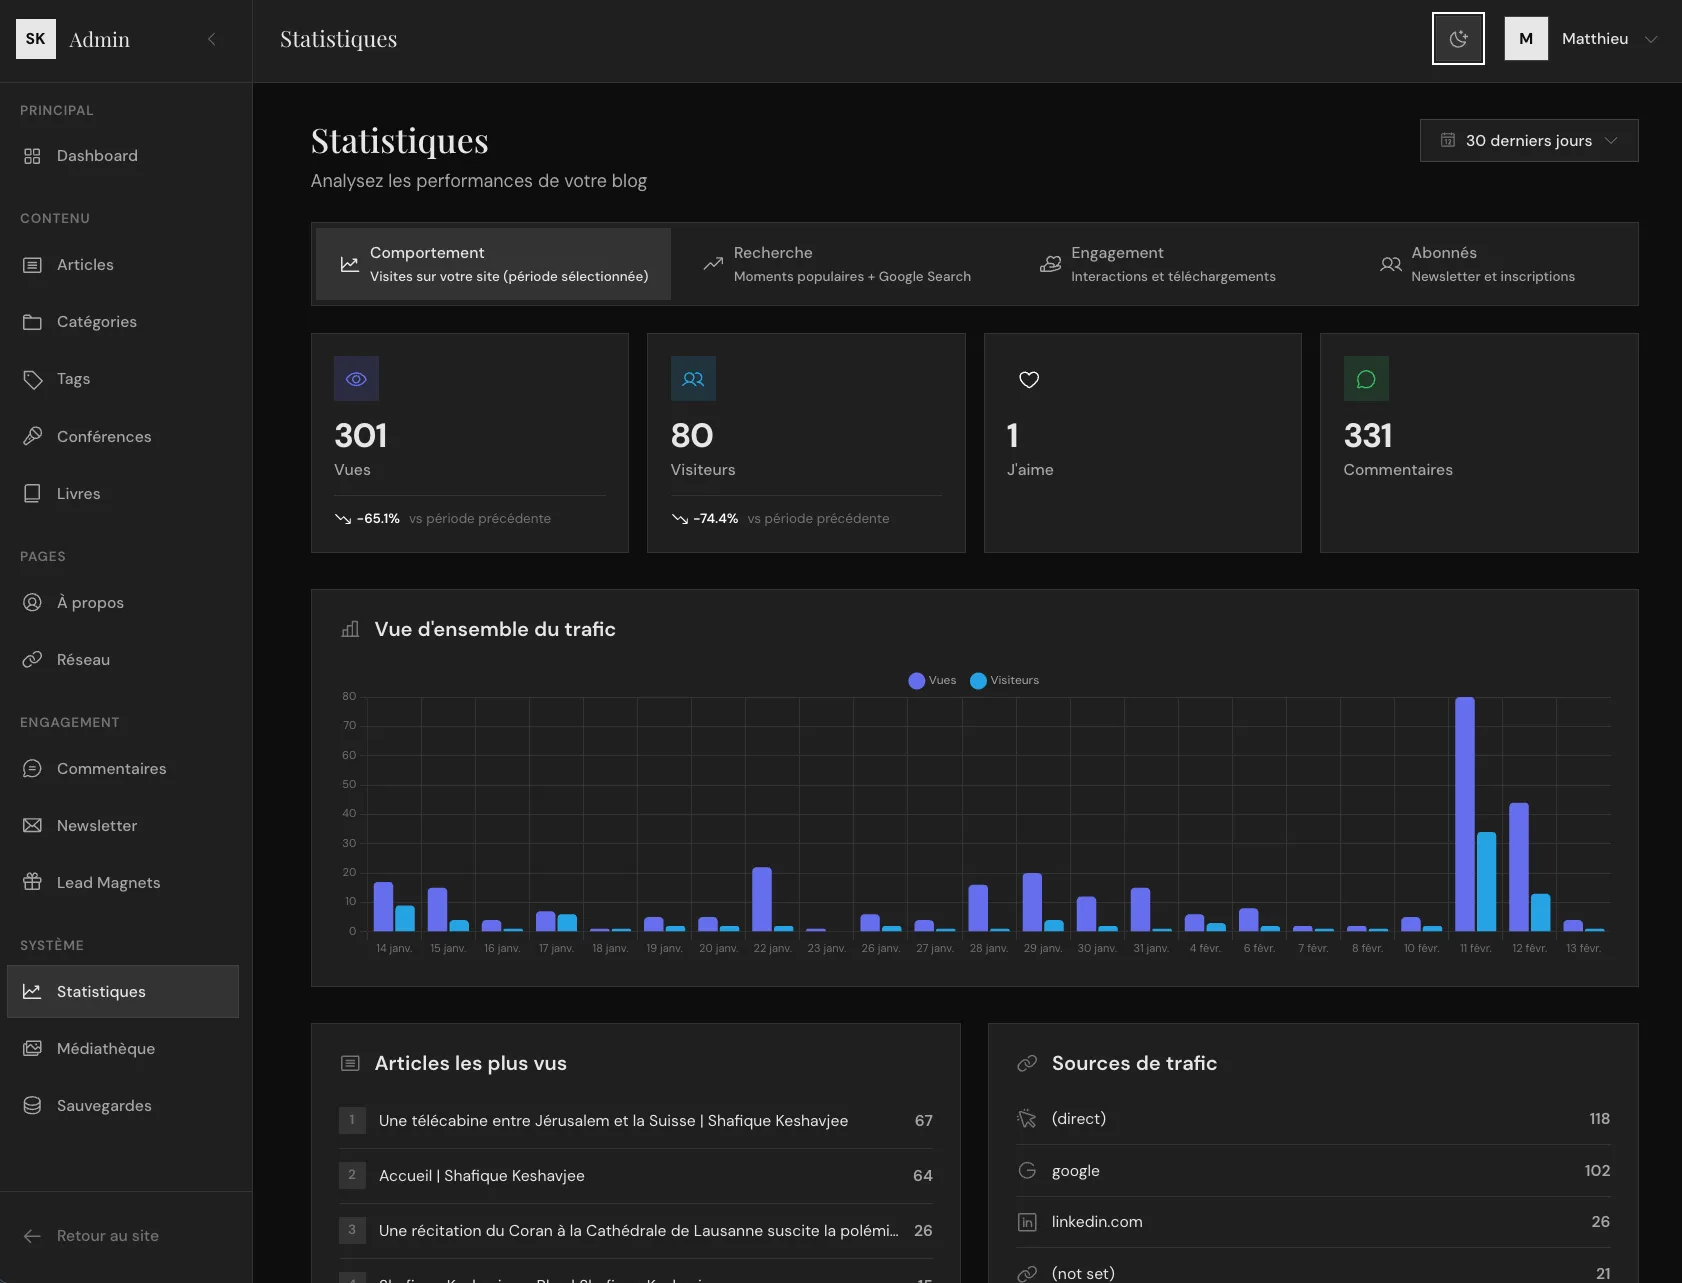Open Newsletter via the envelope icon
Screen dimensions: 1682x1283
point(33,825)
